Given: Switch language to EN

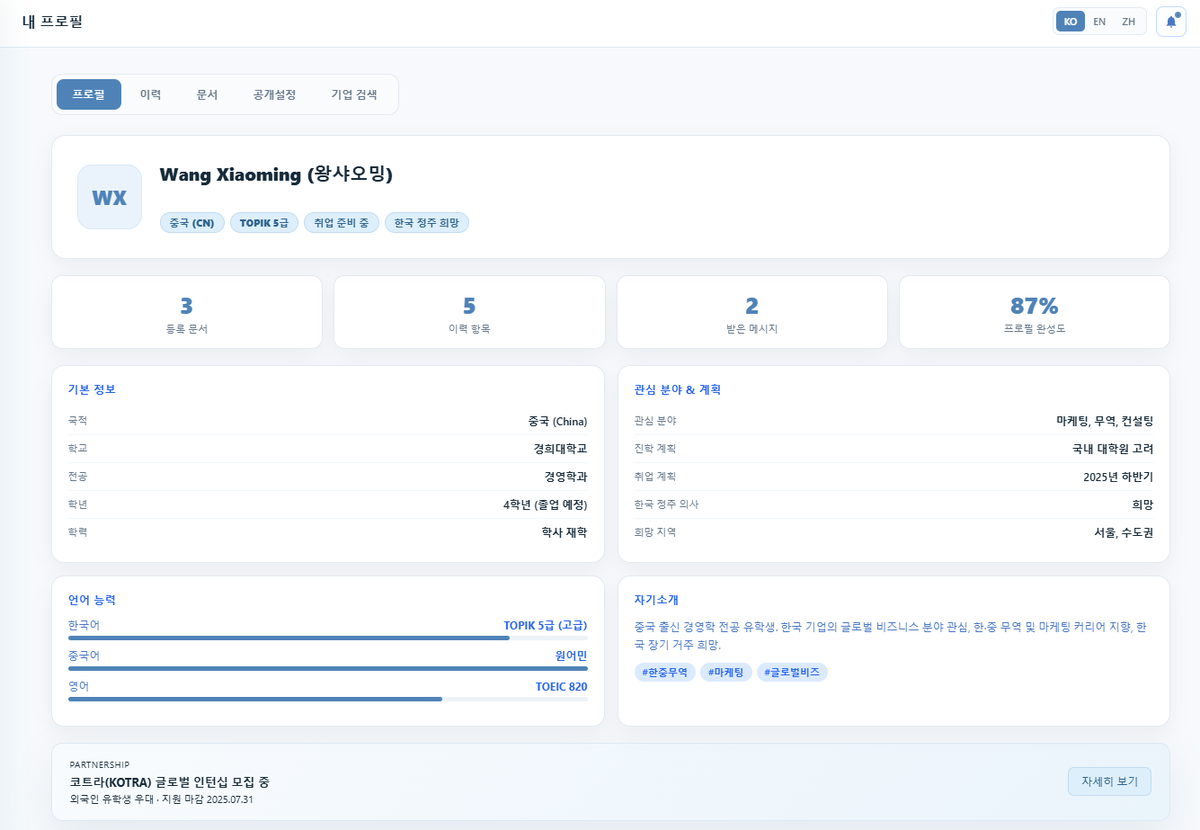Looking at the screenshot, I should click(x=1099, y=21).
